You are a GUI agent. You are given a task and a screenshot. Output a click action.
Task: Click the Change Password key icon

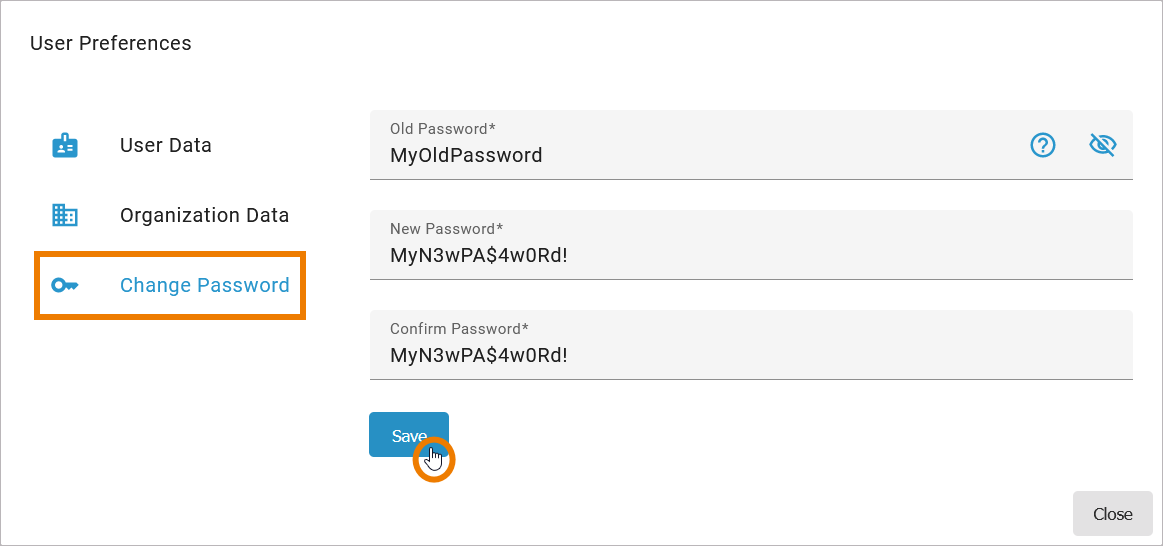tap(65, 286)
